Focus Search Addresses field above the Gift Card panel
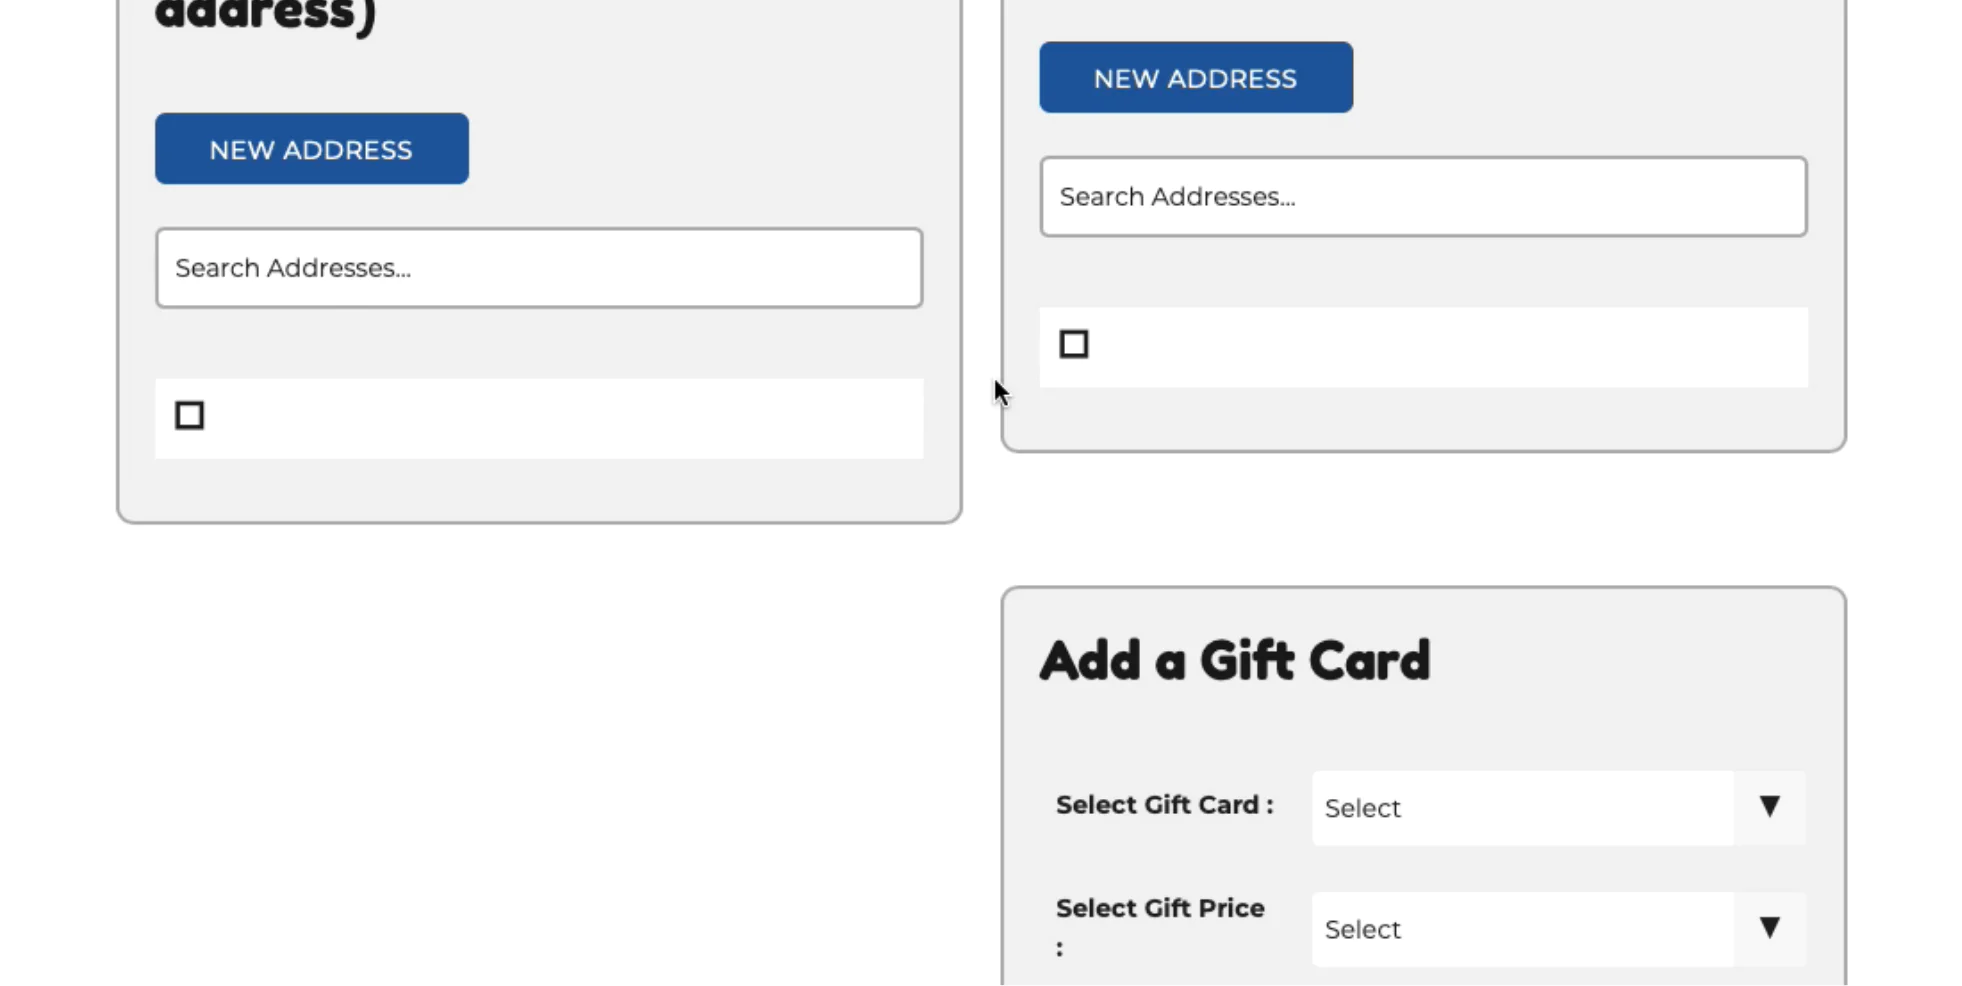The height and width of the screenshot is (986, 1962). pos(1423,197)
